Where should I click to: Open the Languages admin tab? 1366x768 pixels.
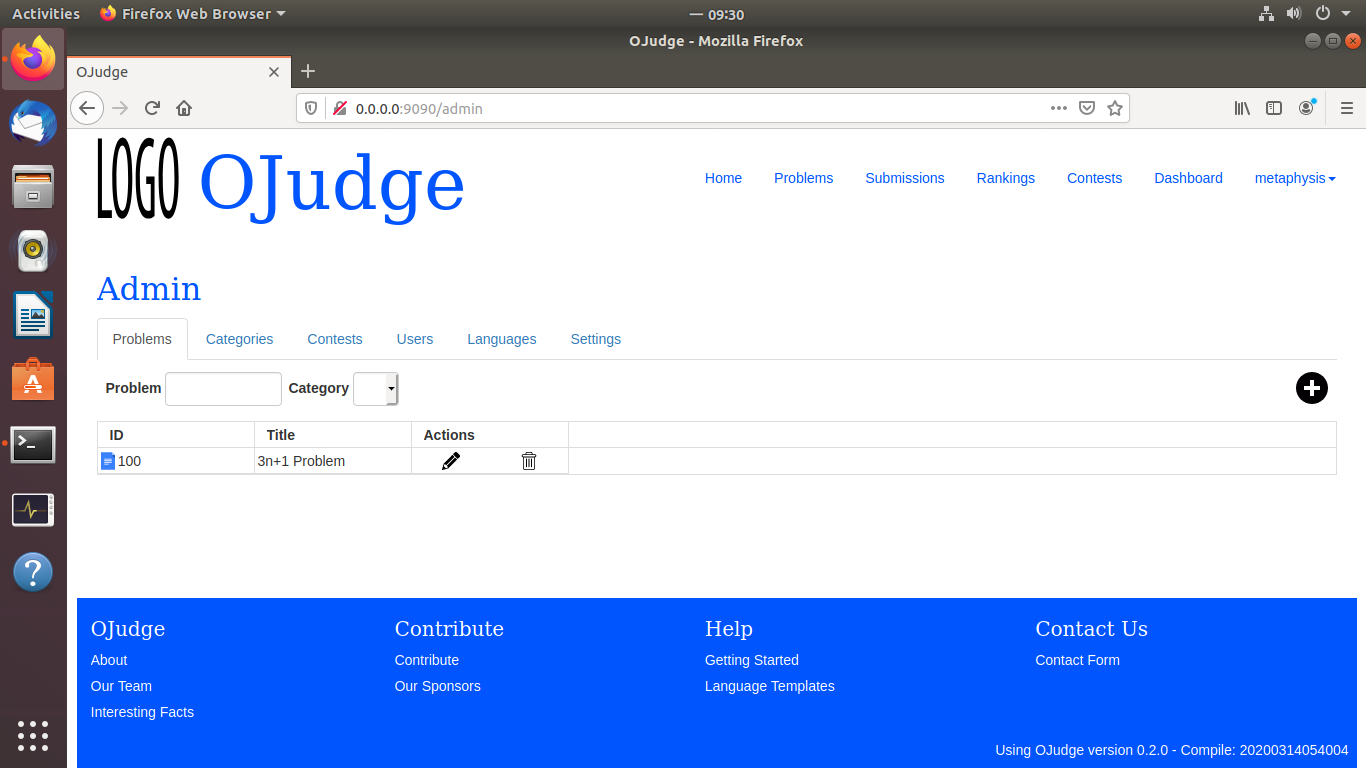(501, 339)
